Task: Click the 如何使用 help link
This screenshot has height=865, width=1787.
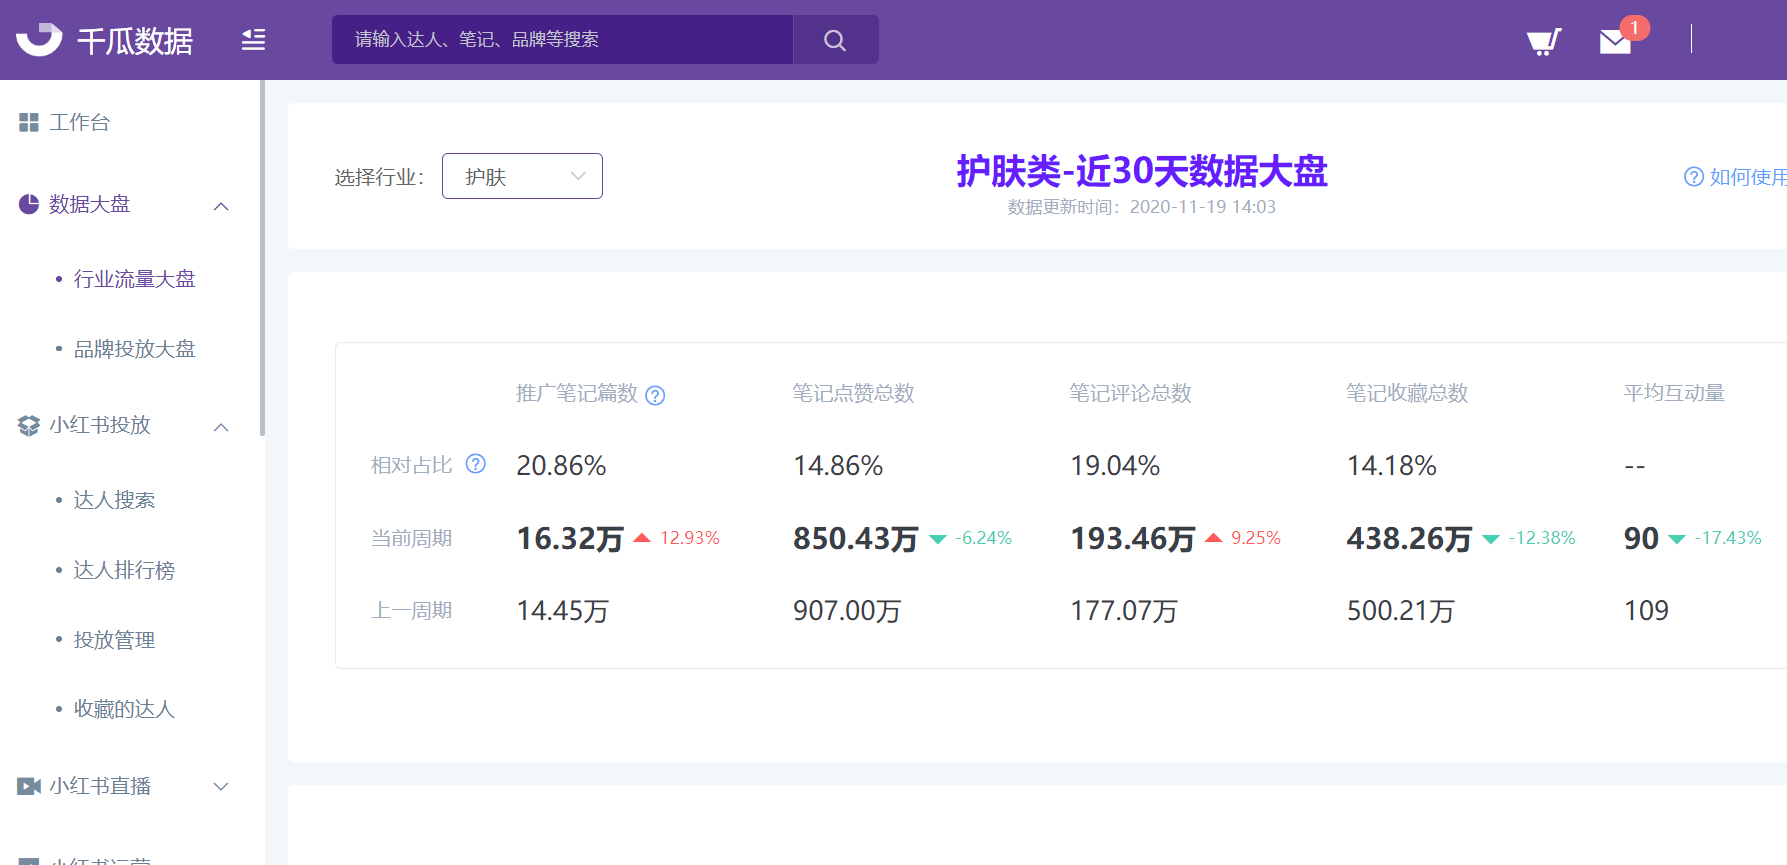Action: point(1737,177)
